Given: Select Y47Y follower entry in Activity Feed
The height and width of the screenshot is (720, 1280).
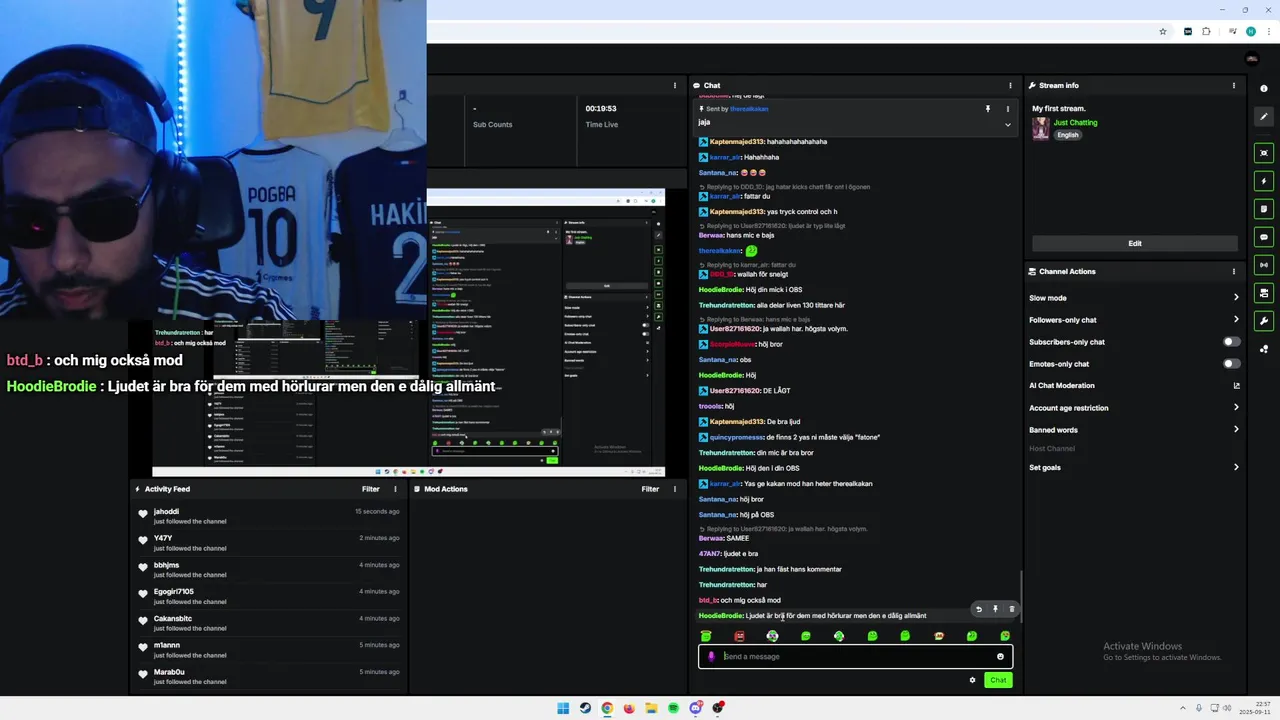Looking at the screenshot, I should pos(268,543).
